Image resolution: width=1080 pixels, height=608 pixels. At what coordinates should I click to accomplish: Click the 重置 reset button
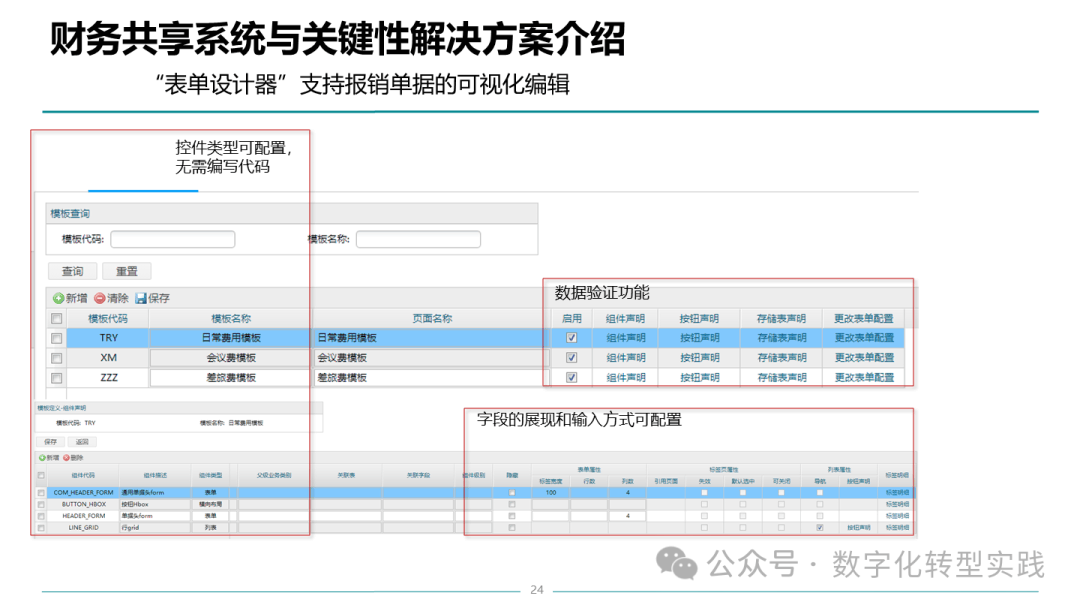(x=126, y=271)
